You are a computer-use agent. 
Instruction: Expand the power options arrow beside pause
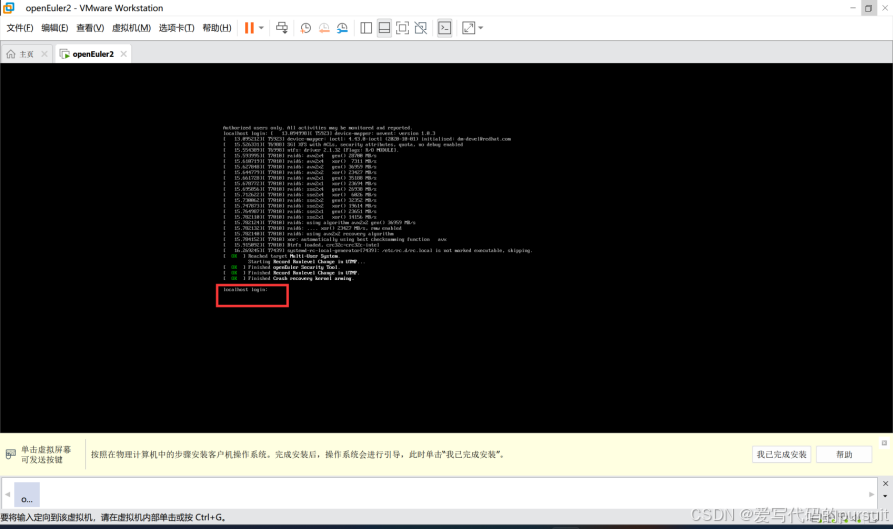click(261, 28)
